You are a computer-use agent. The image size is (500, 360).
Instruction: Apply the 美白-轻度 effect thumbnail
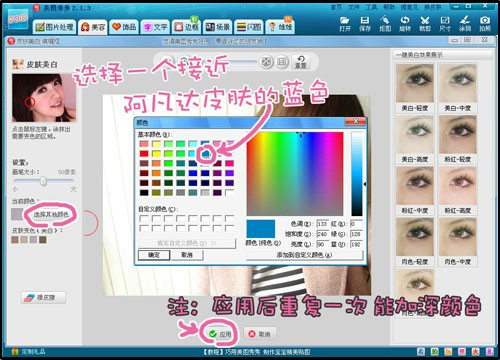pyautogui.click(x=415, y=83)
